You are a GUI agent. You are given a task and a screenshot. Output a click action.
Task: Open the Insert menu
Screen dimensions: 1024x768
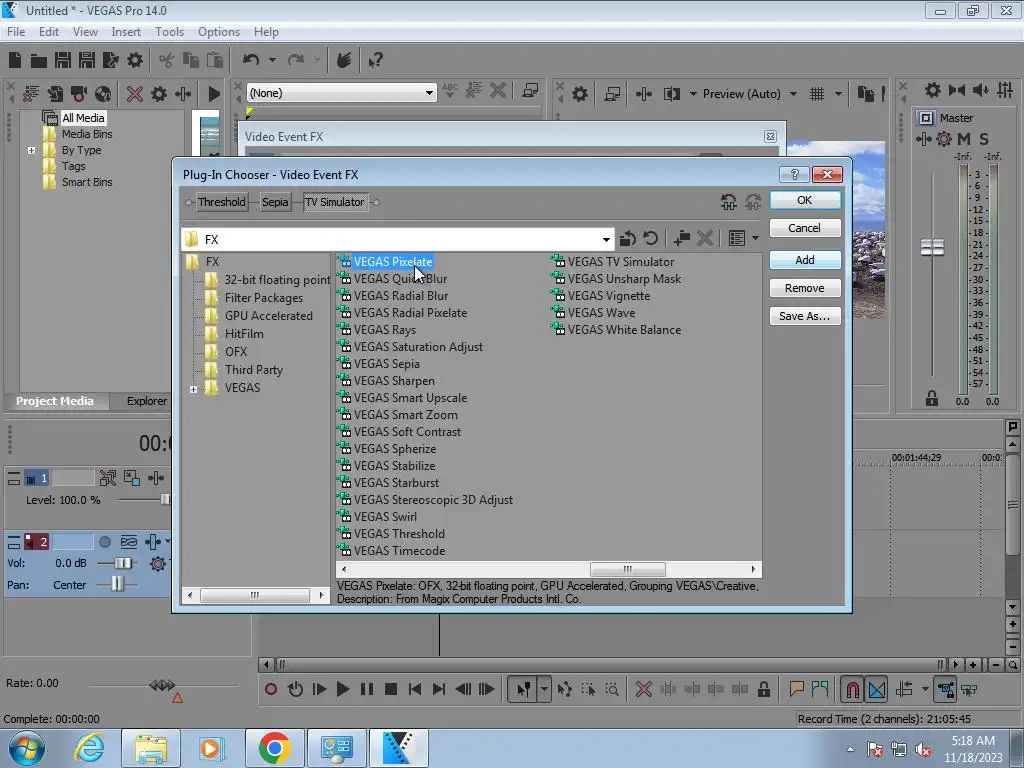[x=126, y=31]
